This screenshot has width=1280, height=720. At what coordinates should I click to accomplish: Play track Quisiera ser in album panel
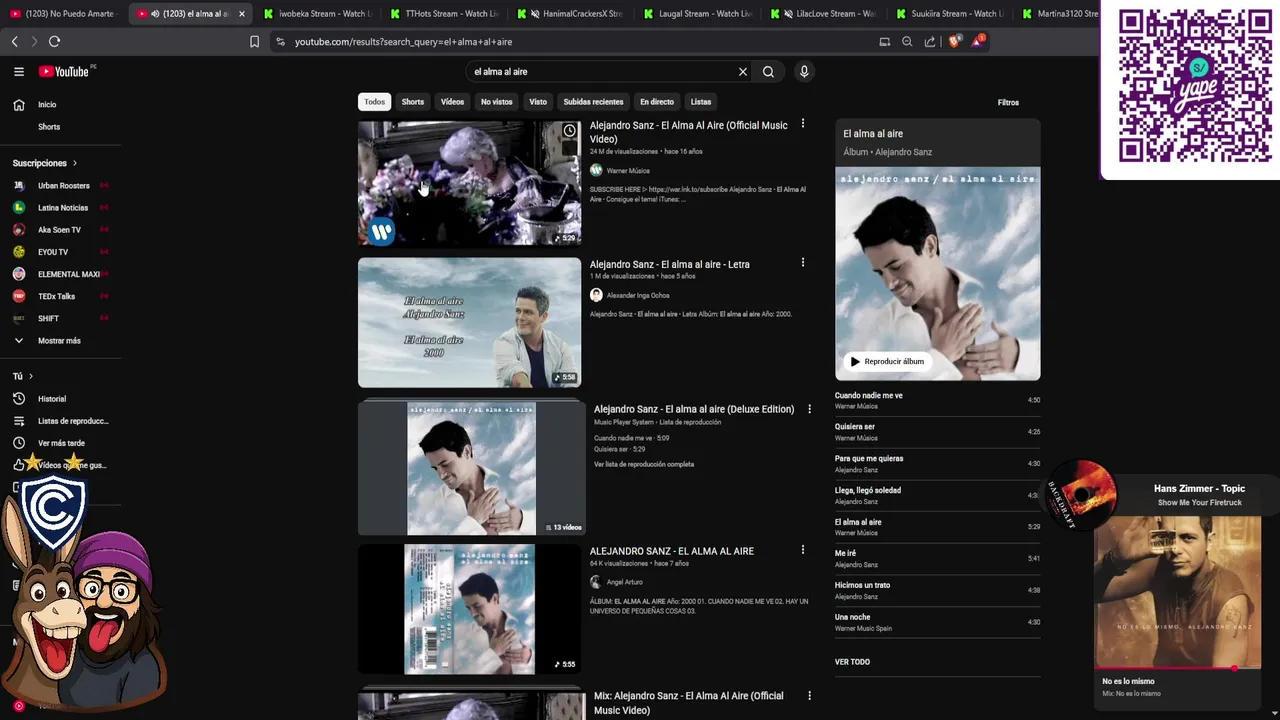(938, 432)
